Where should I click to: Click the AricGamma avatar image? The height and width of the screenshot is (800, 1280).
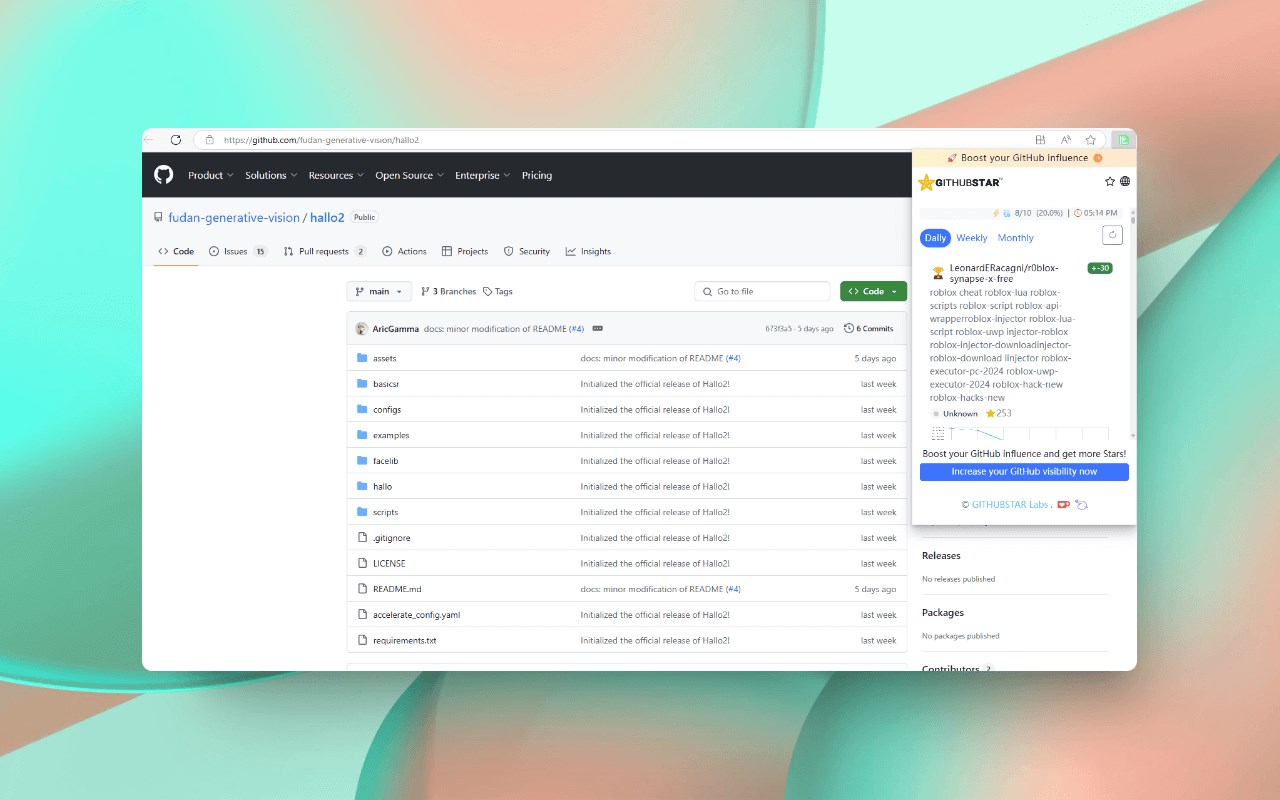point(361,328)
